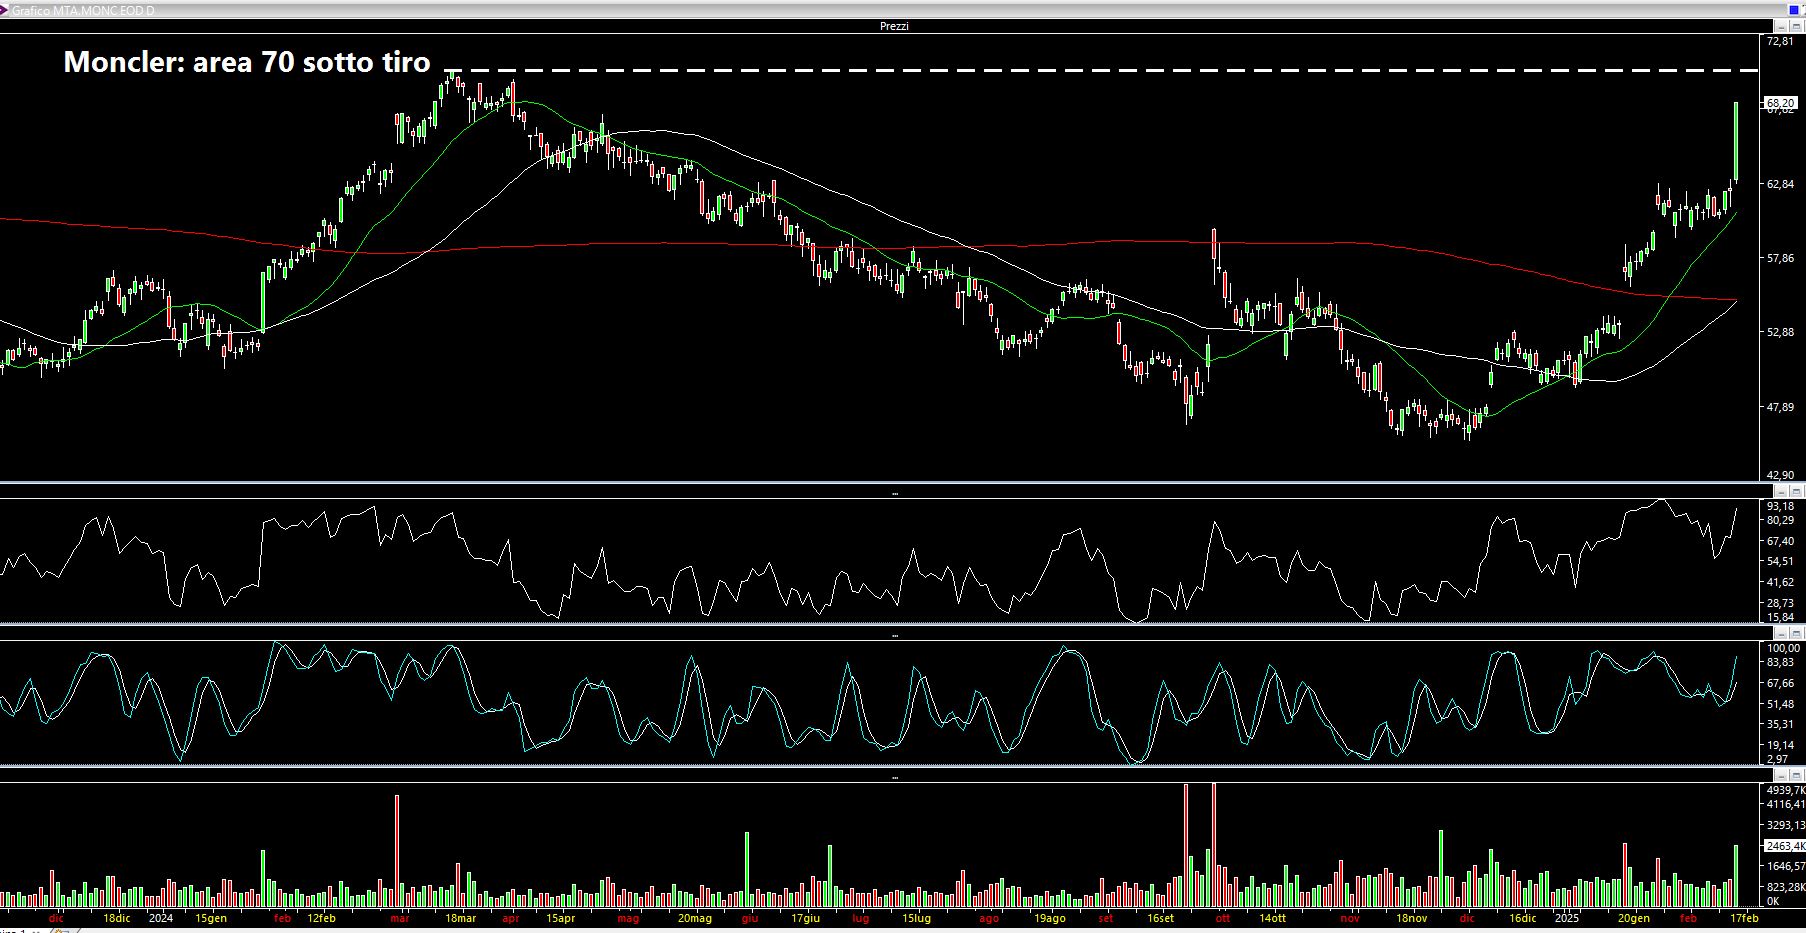
Task: Click the 20mag date label
Action: (695, 918)
